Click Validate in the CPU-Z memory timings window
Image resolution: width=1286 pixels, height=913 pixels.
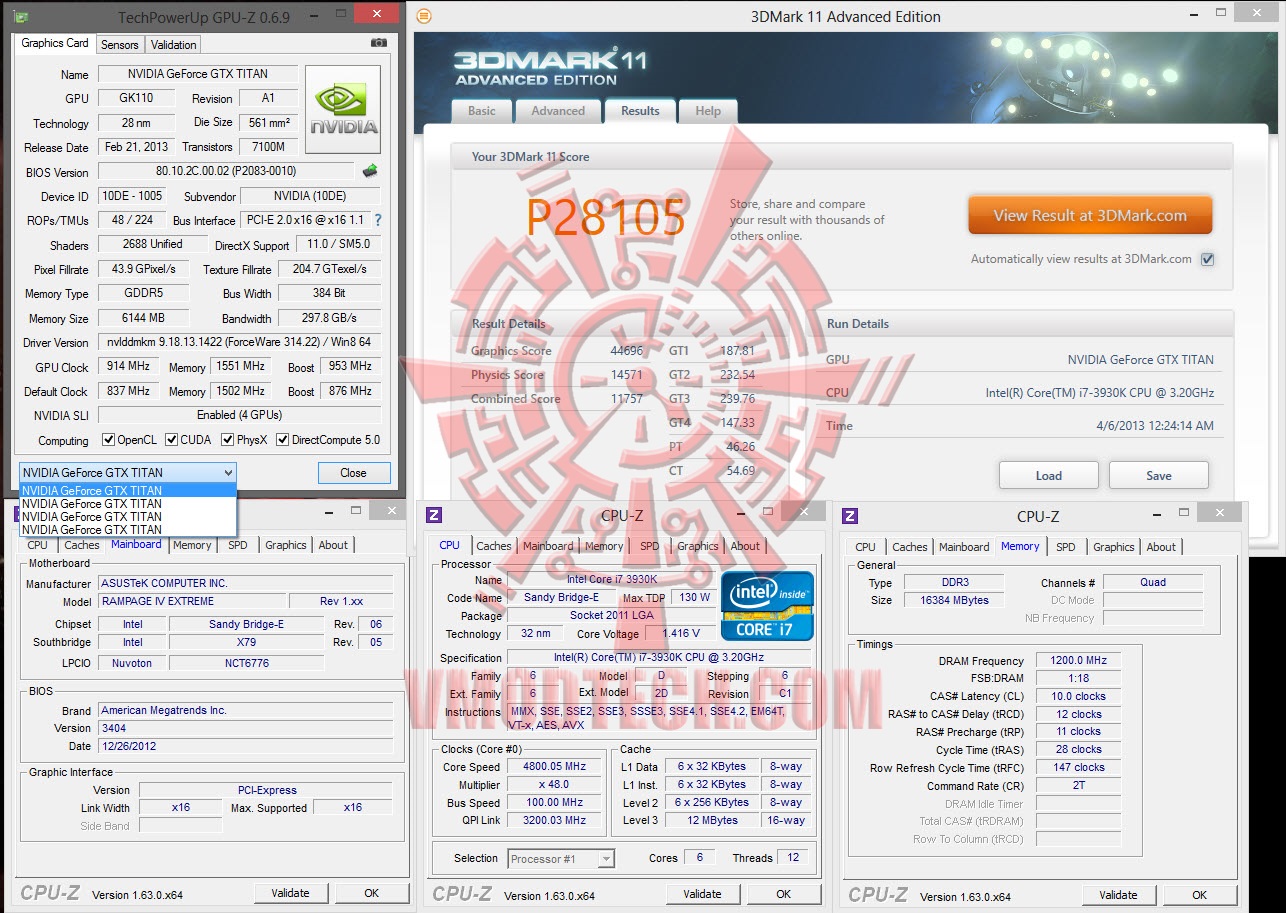pos(1118,895)
